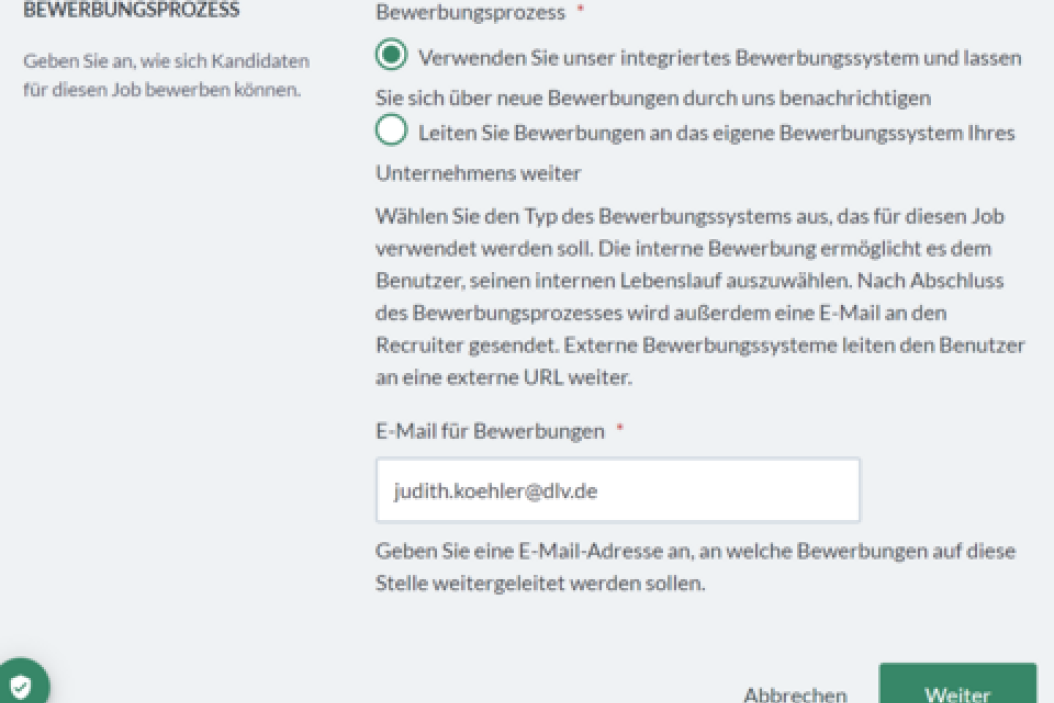Click the E-Mail für Bewerbungen input field
This screenshot has width=1054, height=703.
coord(618,490)
